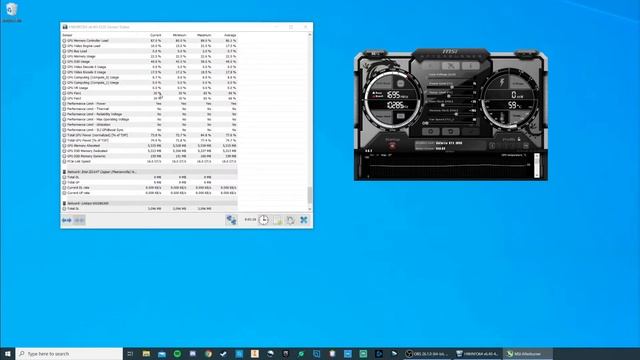Click the Minimum column header
This screenshot has width=640, height=360.
click(x=180, y=35)
